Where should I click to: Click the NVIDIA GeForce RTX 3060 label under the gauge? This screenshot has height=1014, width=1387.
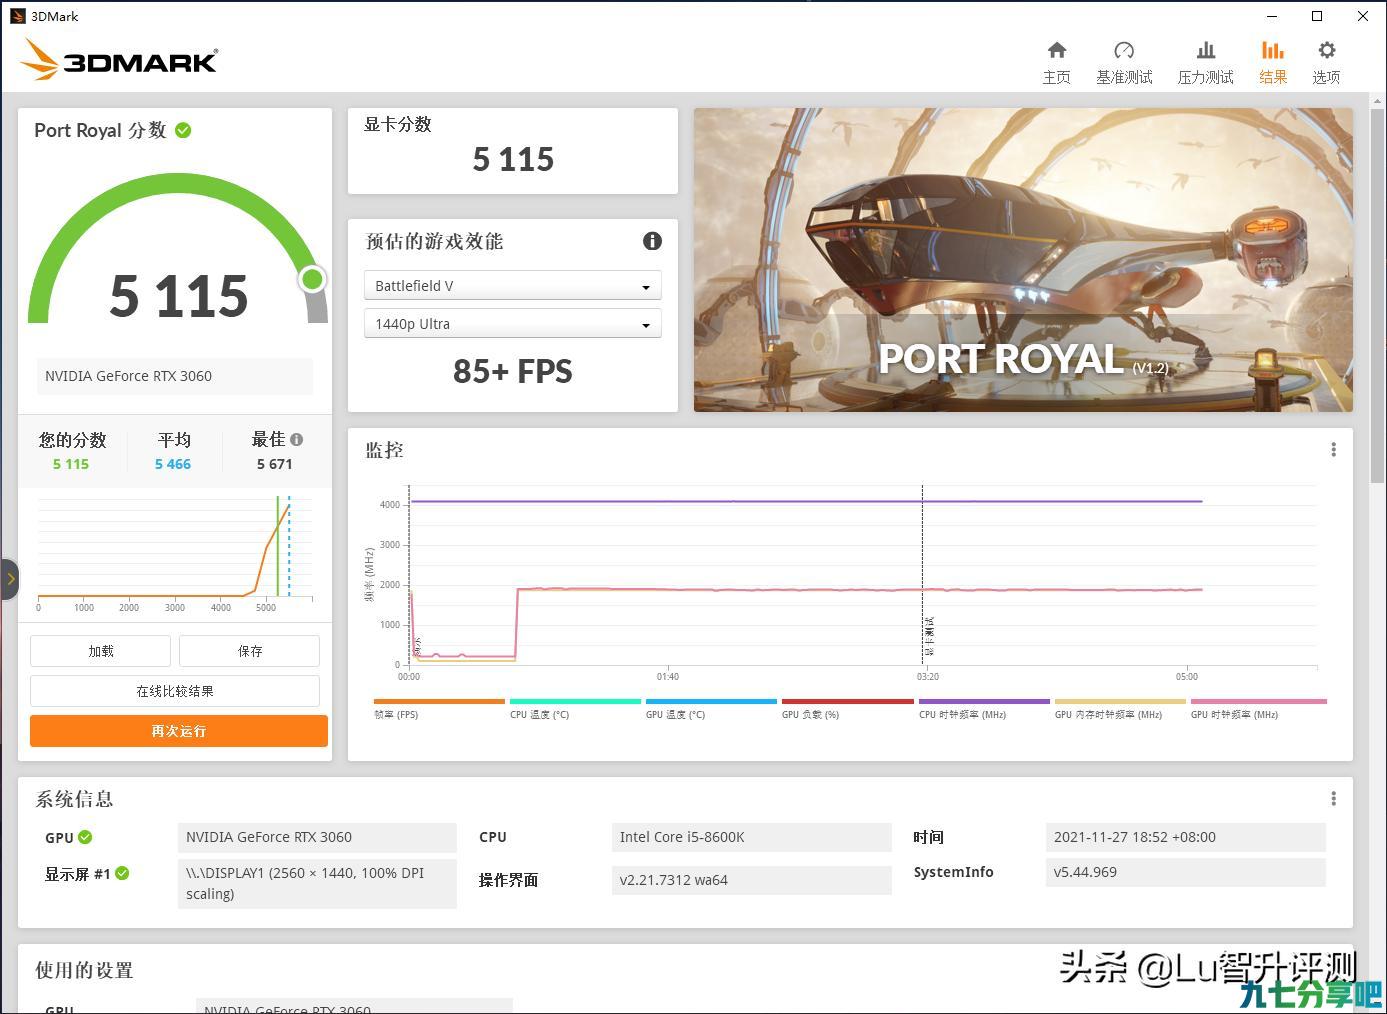(x=175, y=376)
